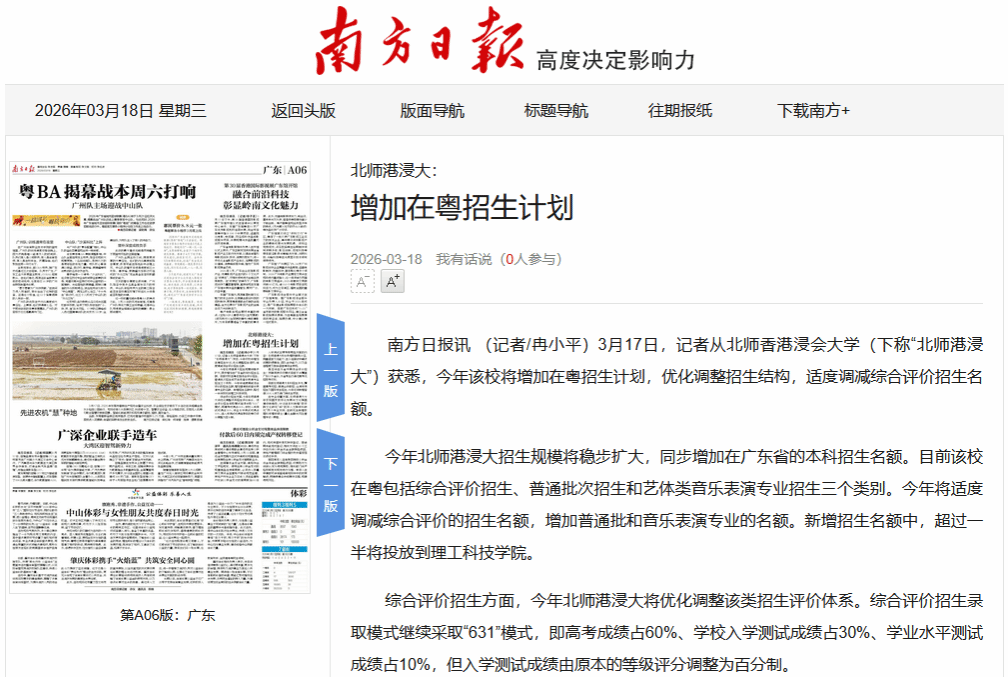Viewport: 1008px width, 677px height.
Task: Click the 南方日报 masthead logo
Action: click(419, 43)
